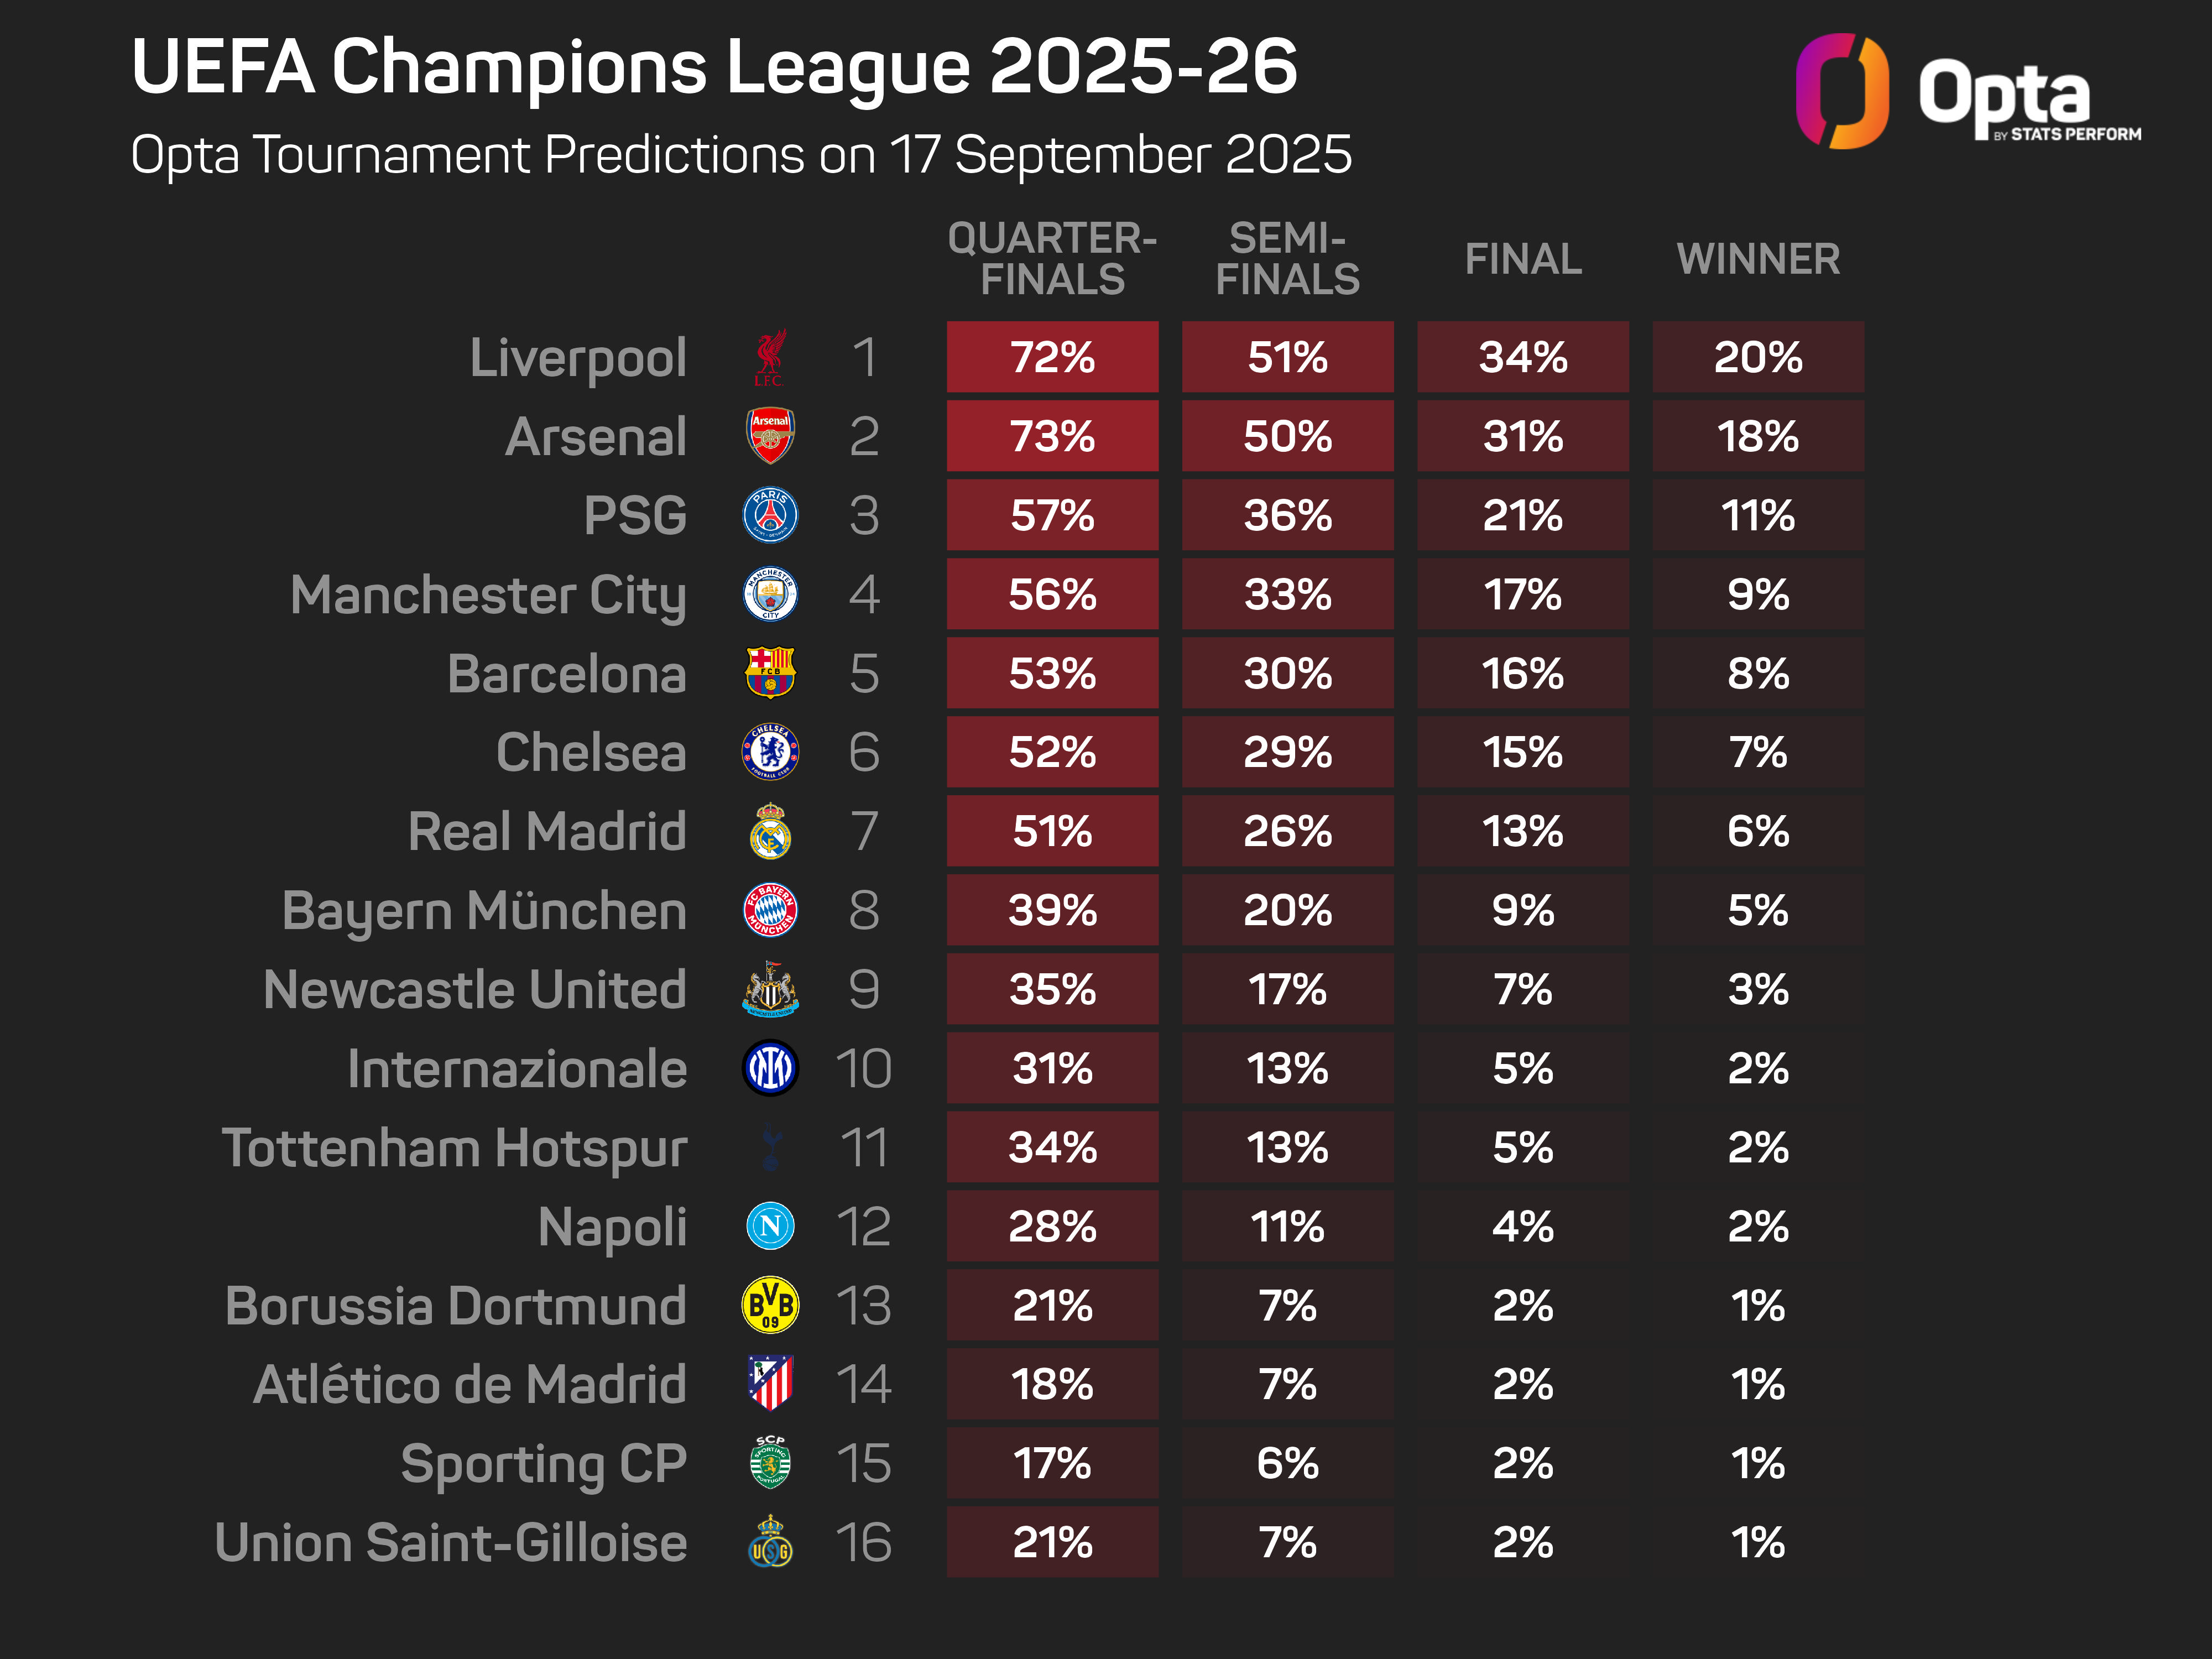This screenshot has height=1659, width=2212.
Task: Click the Manchester City crest
Action: pyautogui.click(x=770, y=594)
